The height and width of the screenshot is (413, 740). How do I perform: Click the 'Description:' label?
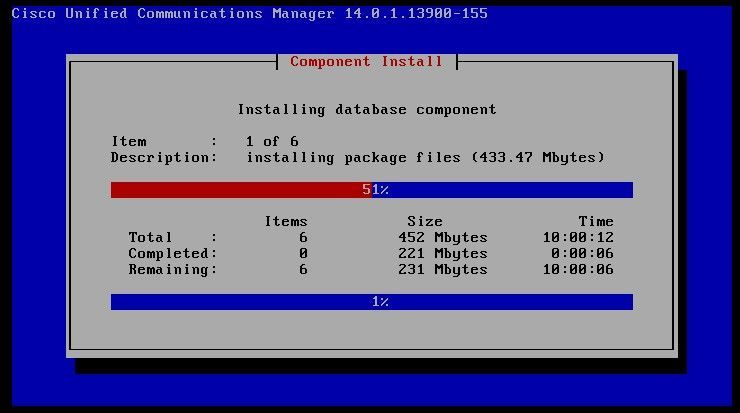[164, 158]
